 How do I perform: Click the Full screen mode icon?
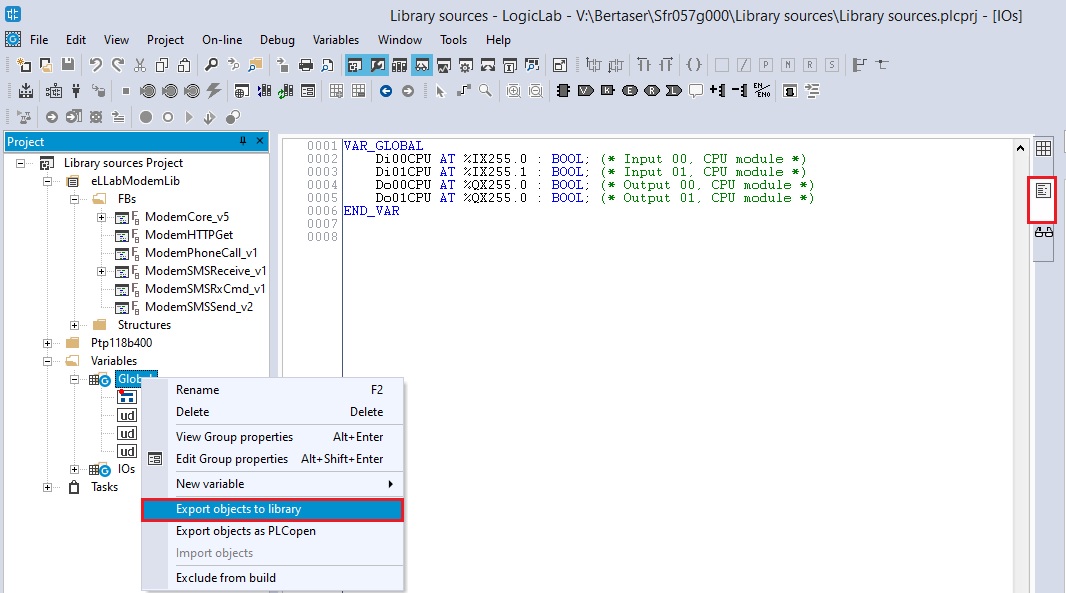pos(560,65)
